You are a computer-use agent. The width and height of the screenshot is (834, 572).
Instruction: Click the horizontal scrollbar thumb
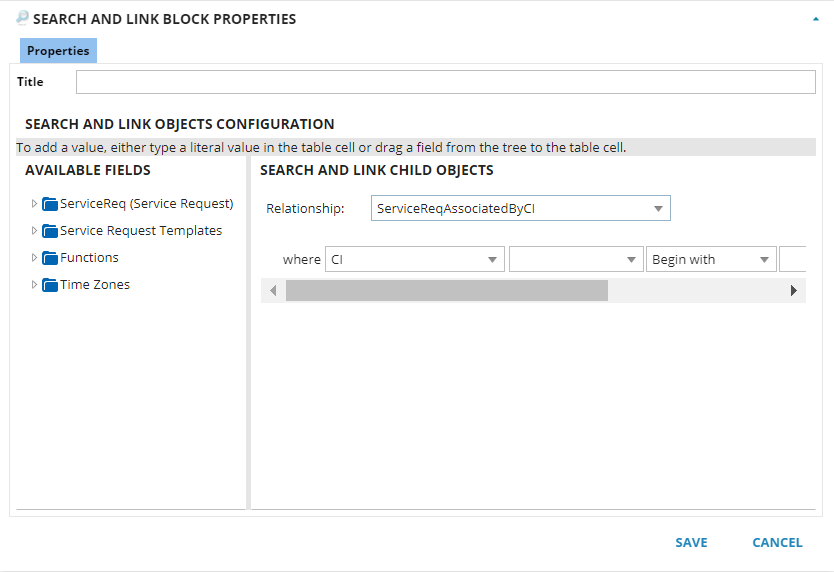pos(446,291)
